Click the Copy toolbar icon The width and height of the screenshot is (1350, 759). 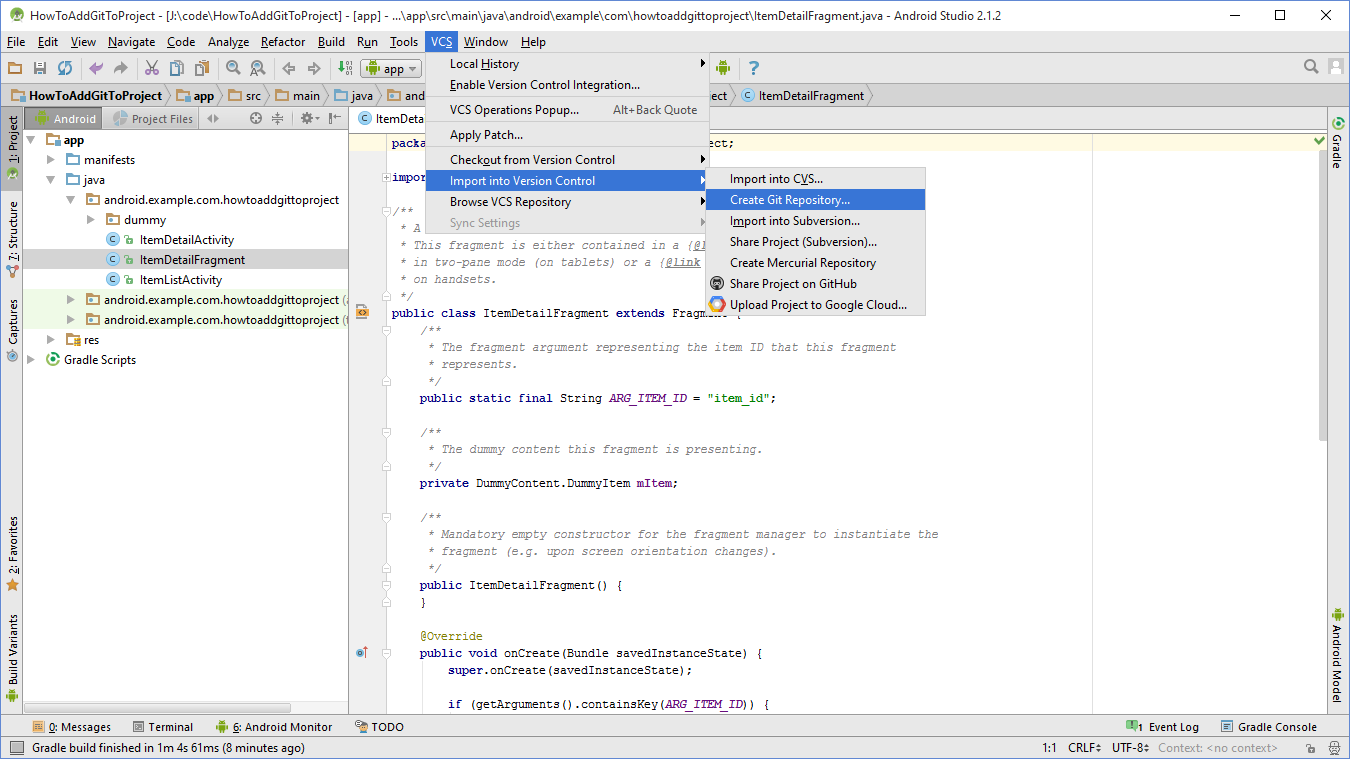point(177,68)
